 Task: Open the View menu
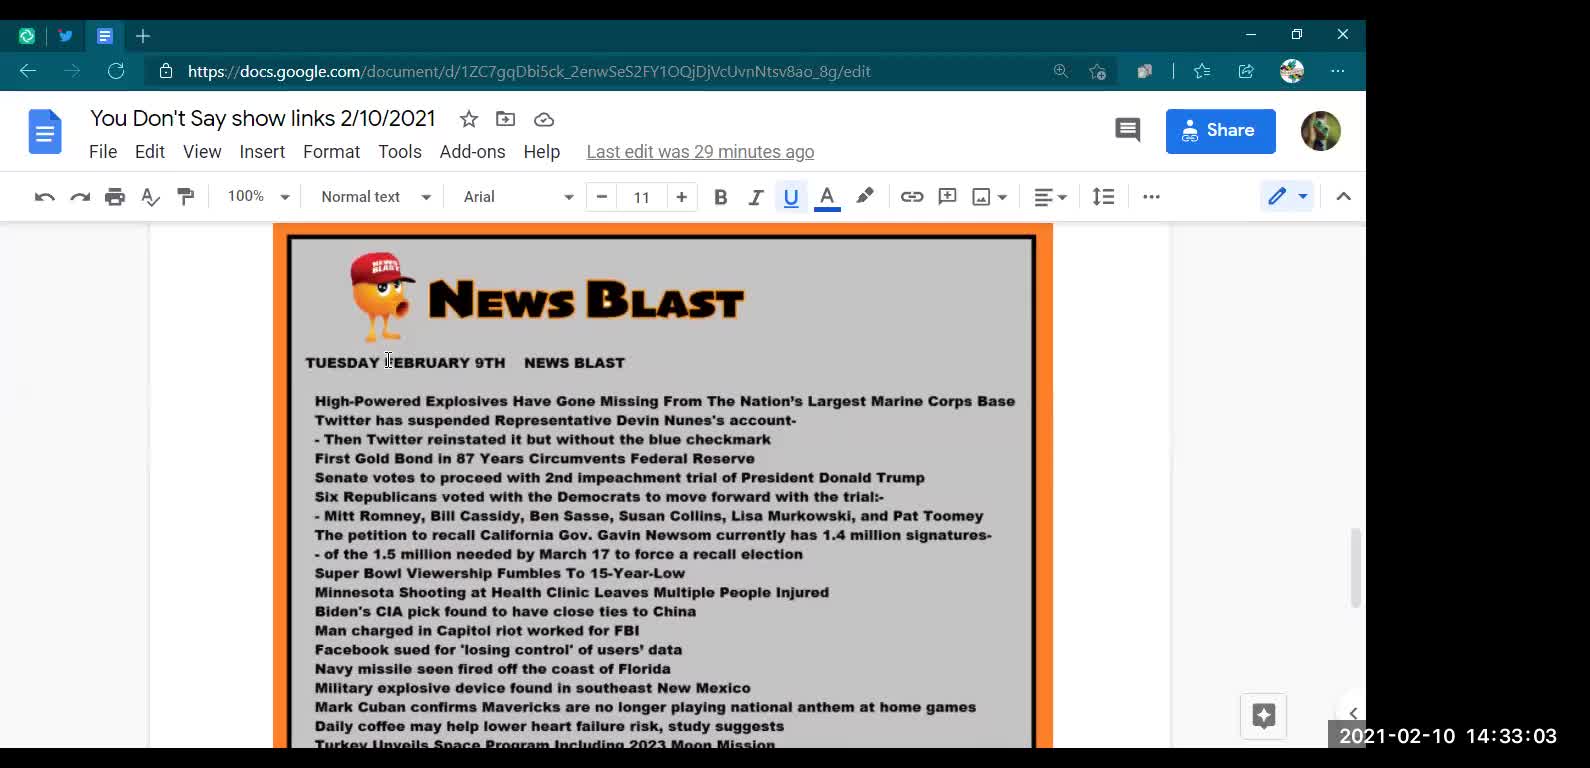[202, 152]
